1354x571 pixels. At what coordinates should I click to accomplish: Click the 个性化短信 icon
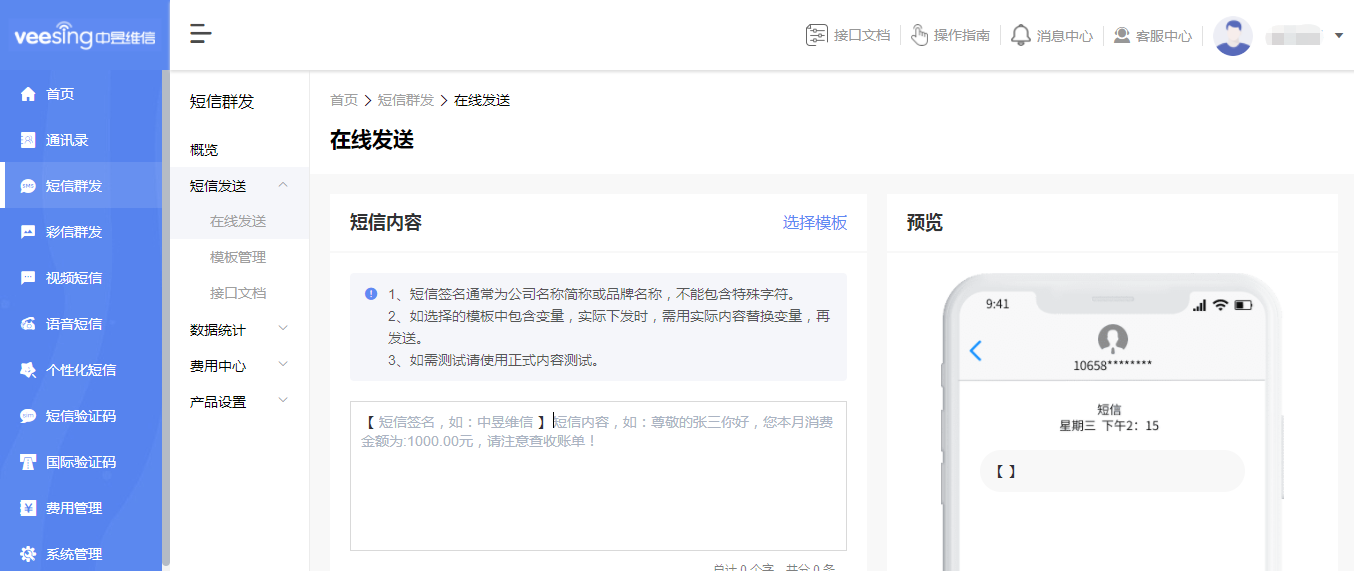click(x=28, y=370)
